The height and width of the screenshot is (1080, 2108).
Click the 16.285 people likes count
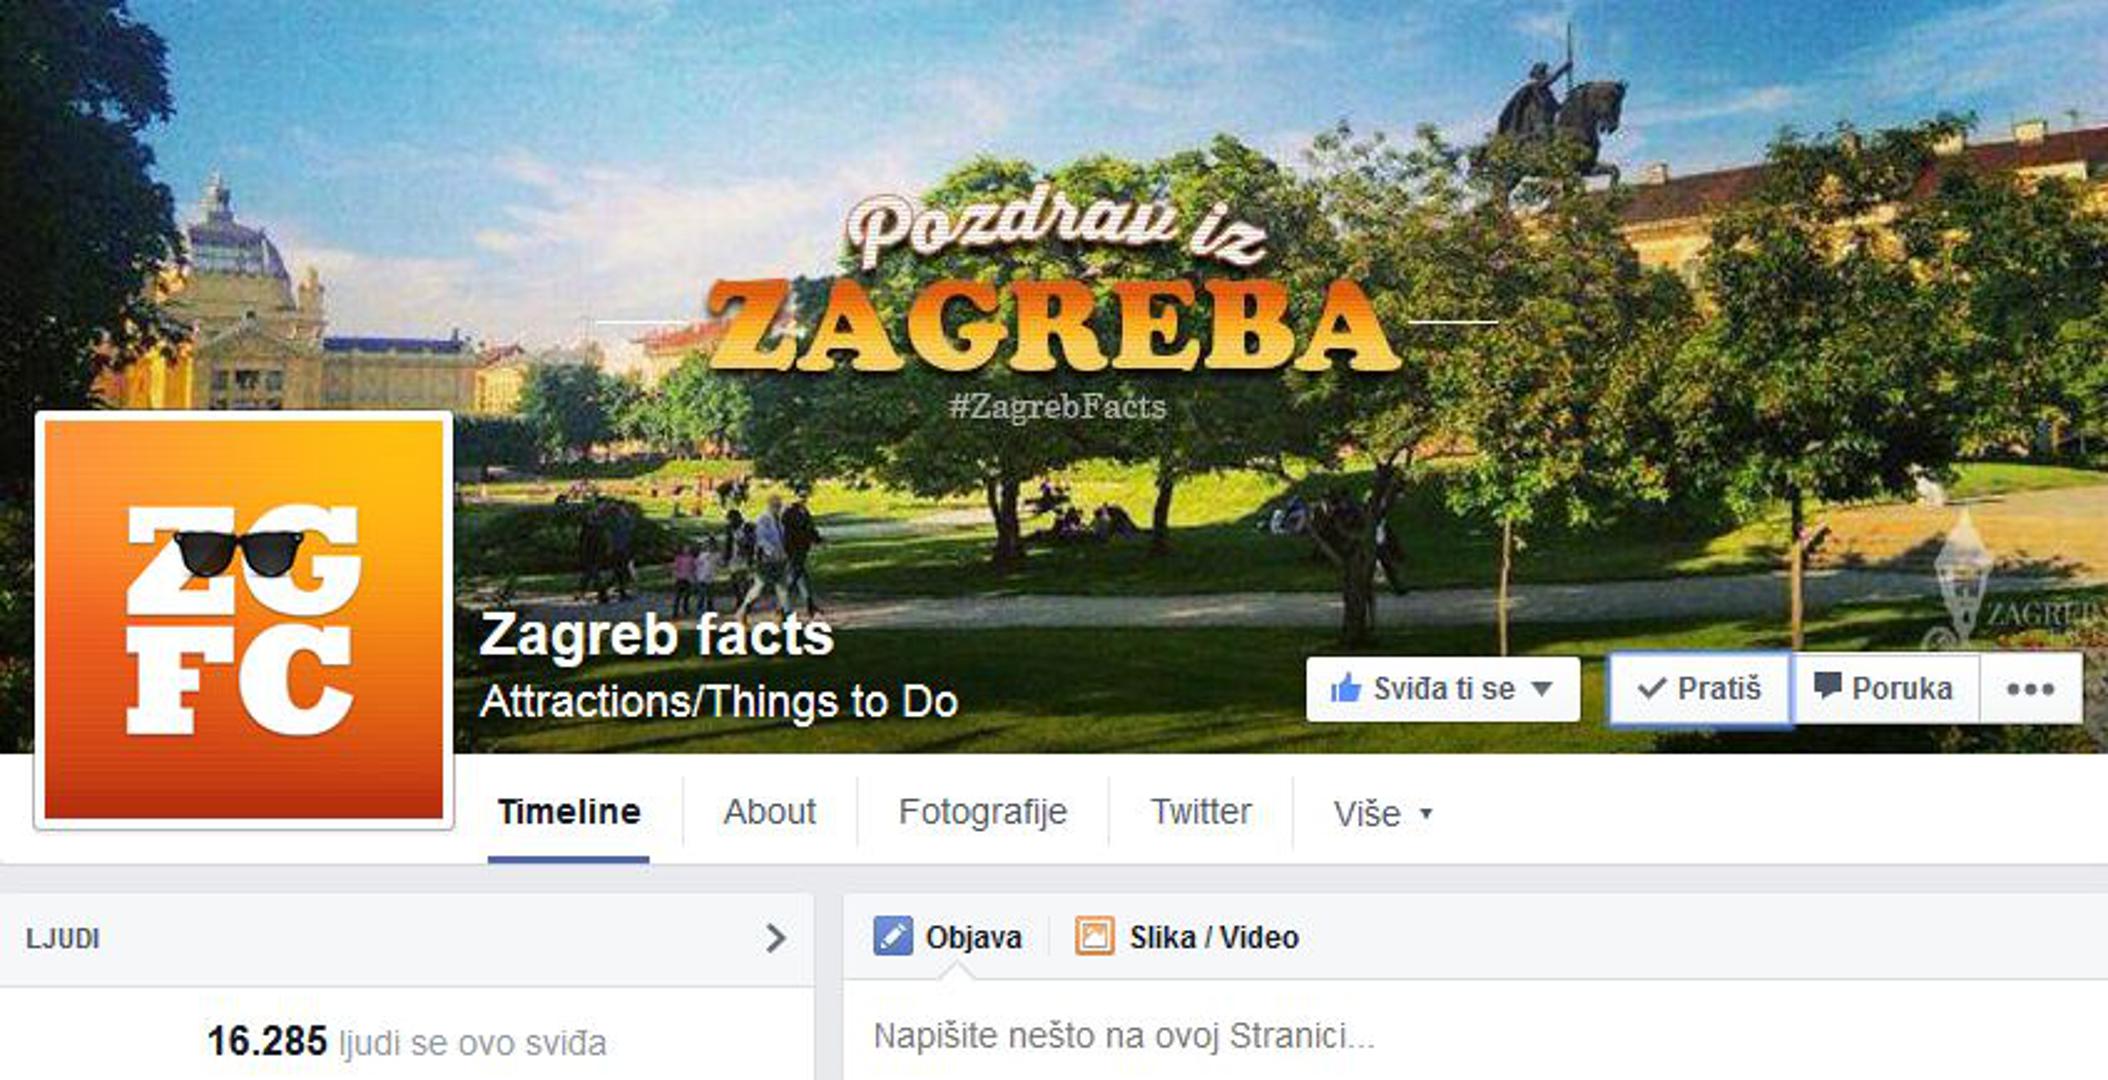267,1041
